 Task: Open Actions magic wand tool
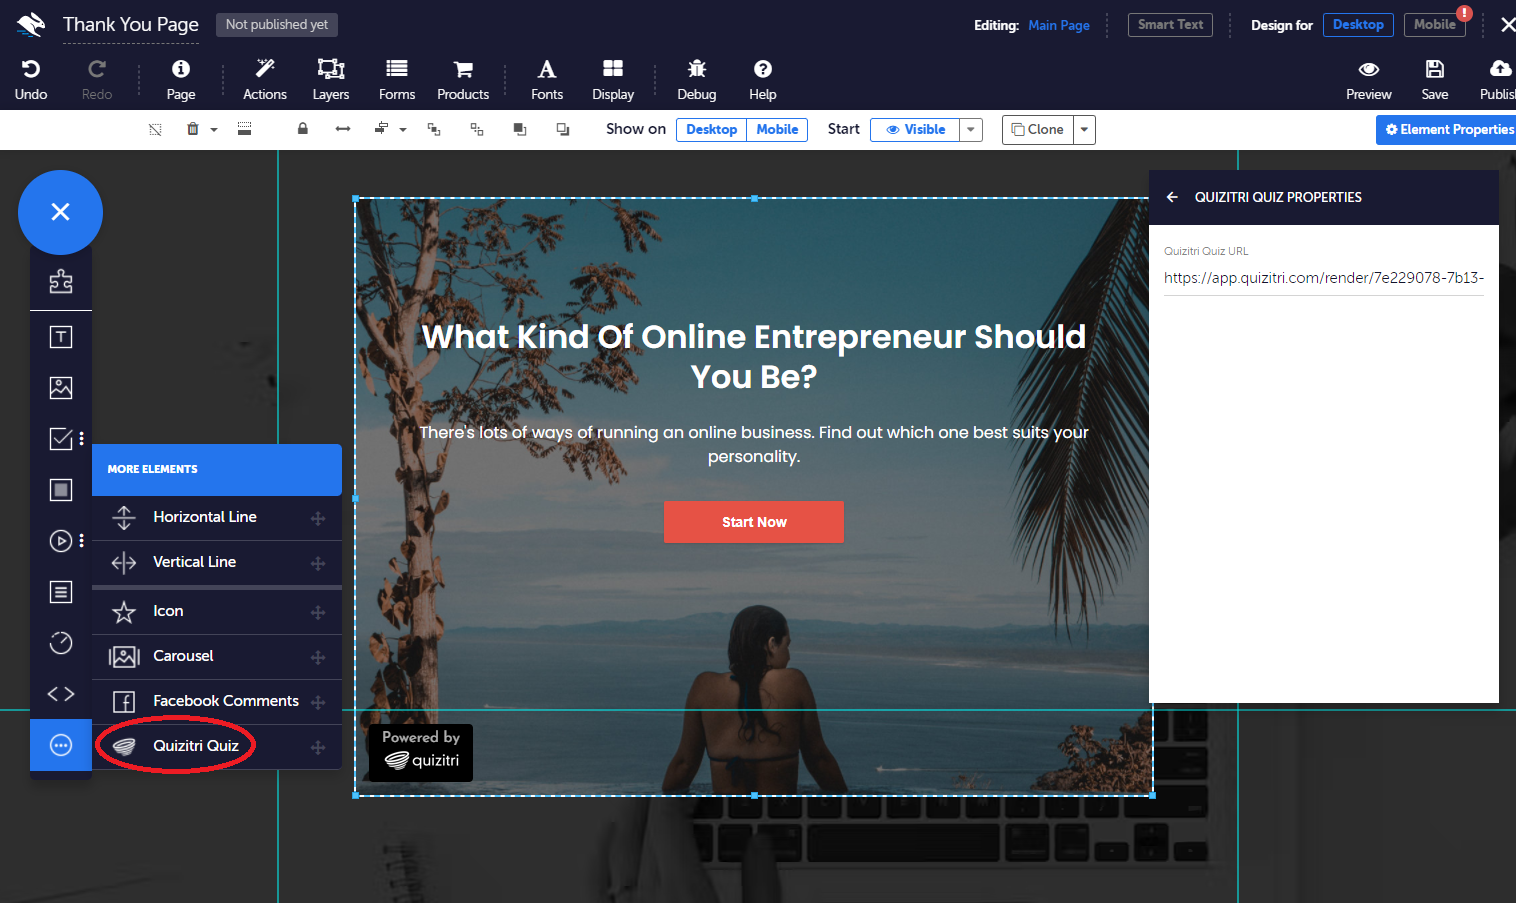click(265, 79)
